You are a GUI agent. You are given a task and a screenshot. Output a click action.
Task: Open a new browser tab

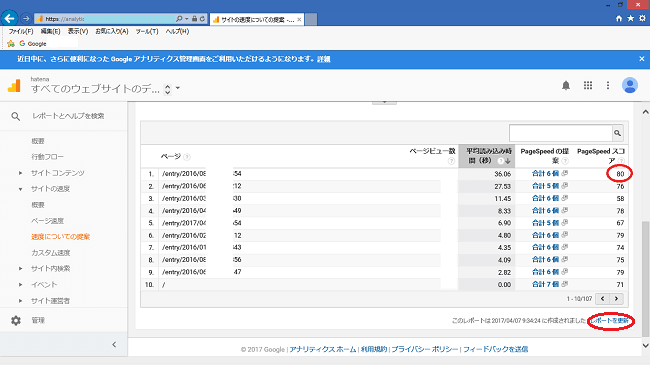[311, 19]
